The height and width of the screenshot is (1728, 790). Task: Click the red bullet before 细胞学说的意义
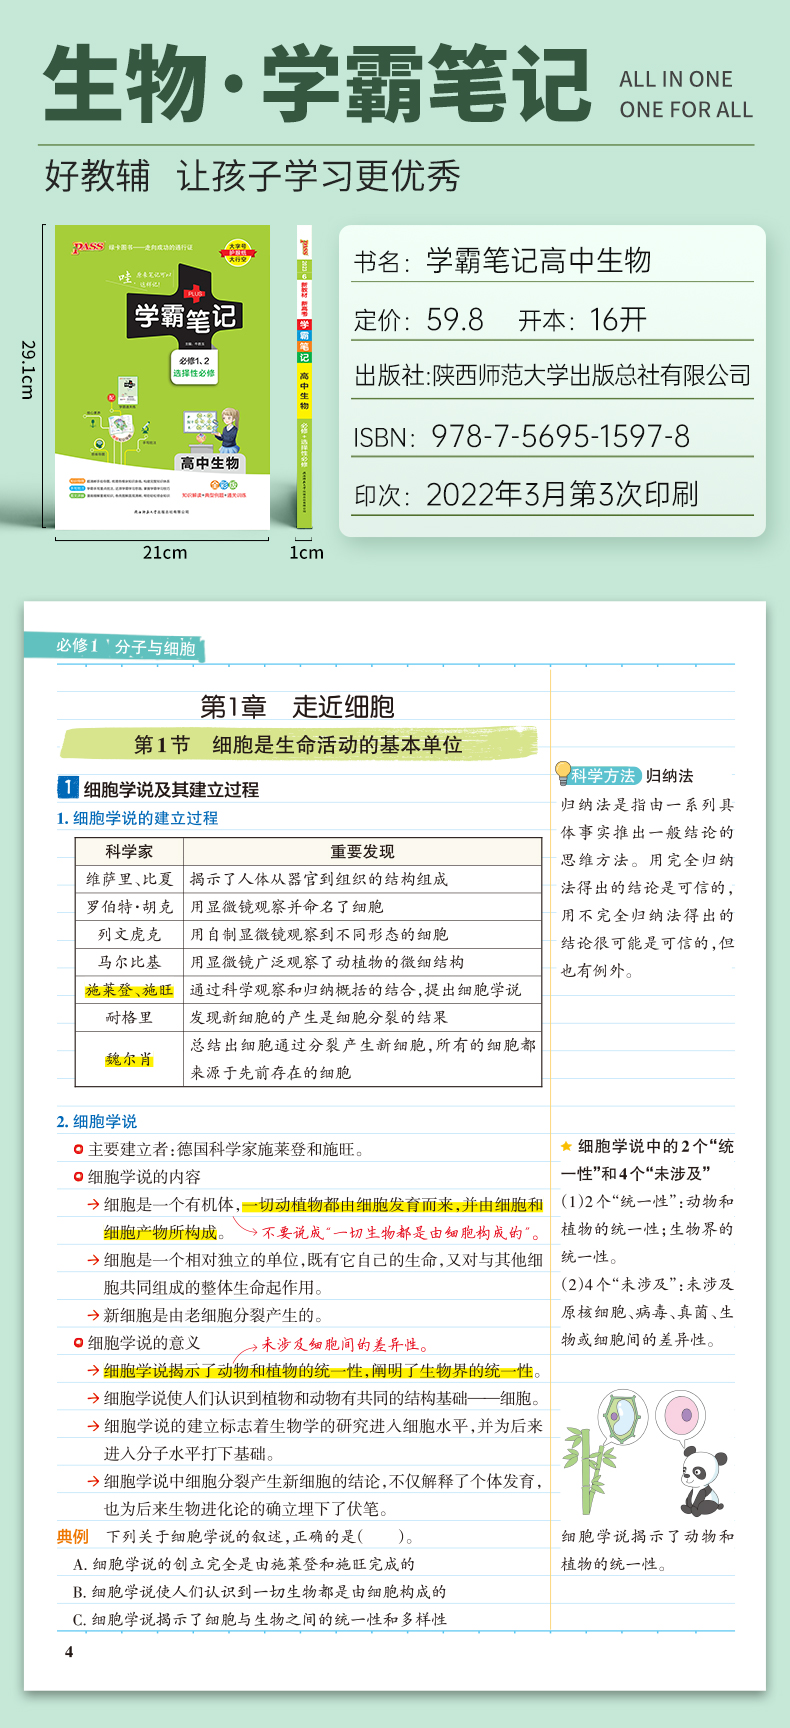tap(78, 1343)
